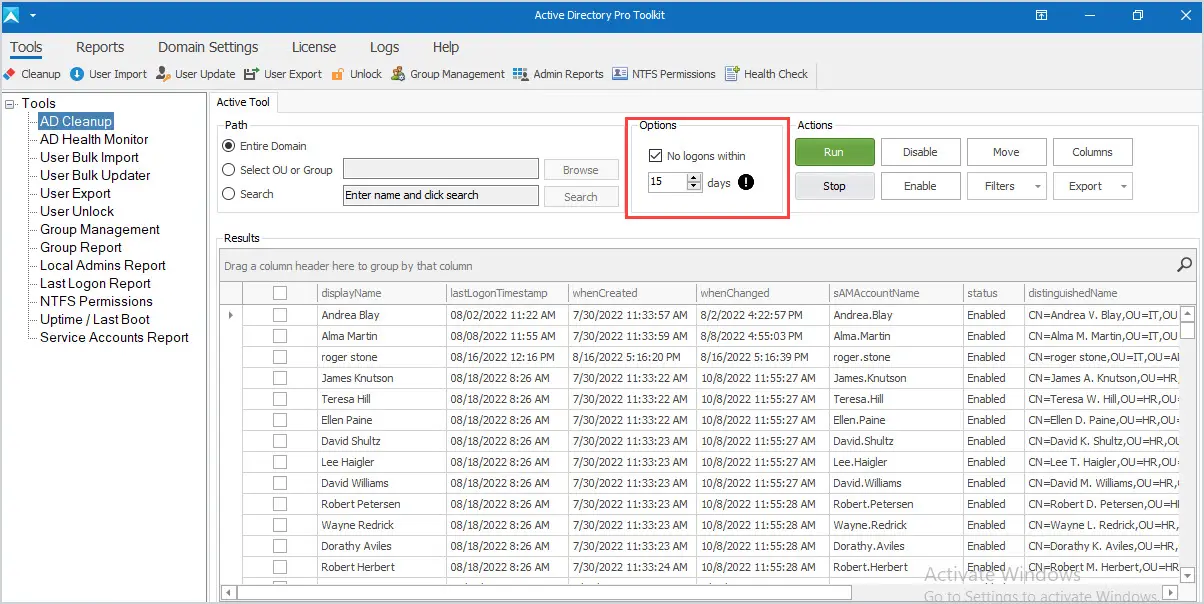Sort by the lastLogonTimestamp column header
Screen dimensions: 1204x604
506,293
